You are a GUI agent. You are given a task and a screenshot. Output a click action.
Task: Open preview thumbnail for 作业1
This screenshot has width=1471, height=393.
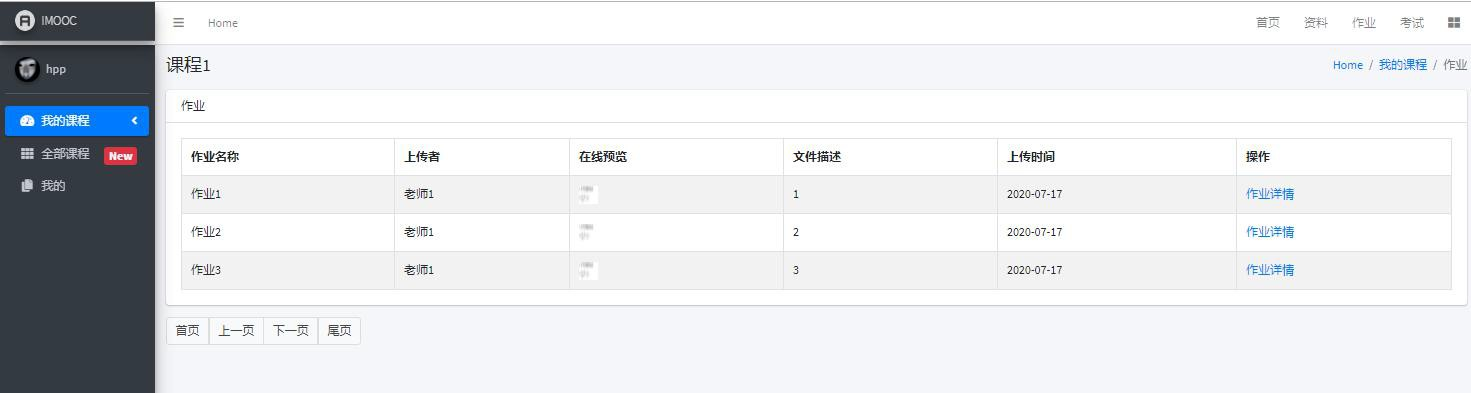(587, 194)
